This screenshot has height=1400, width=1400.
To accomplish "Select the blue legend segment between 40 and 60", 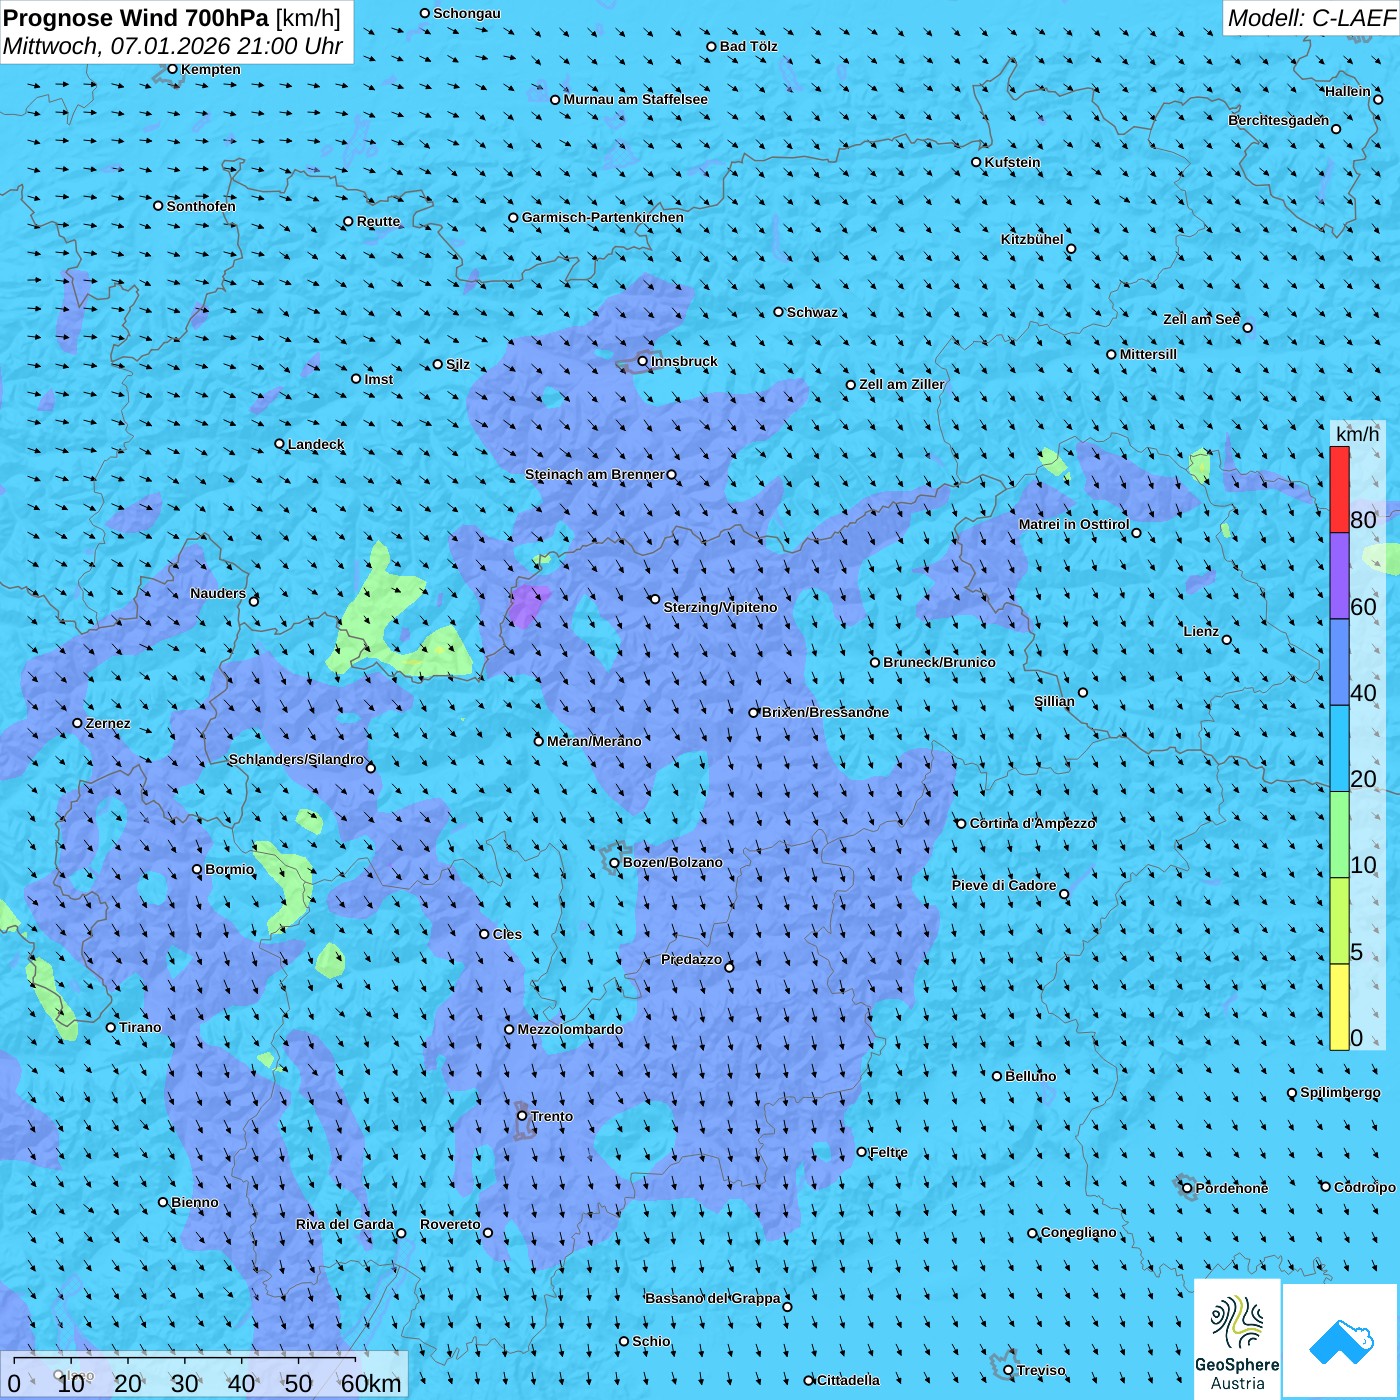I will (x=1339, y=662).
